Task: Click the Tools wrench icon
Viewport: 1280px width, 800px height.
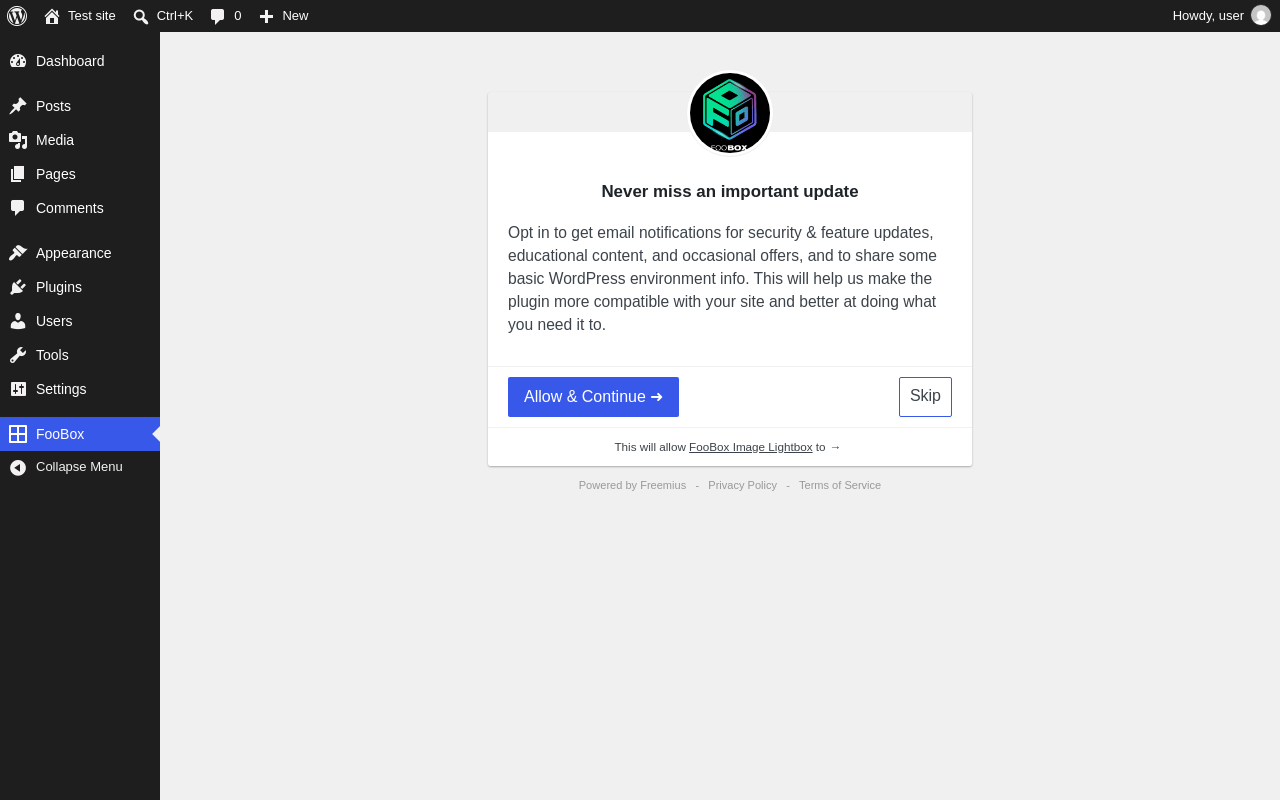Action: pyautogui.click(x=18, y=355)
